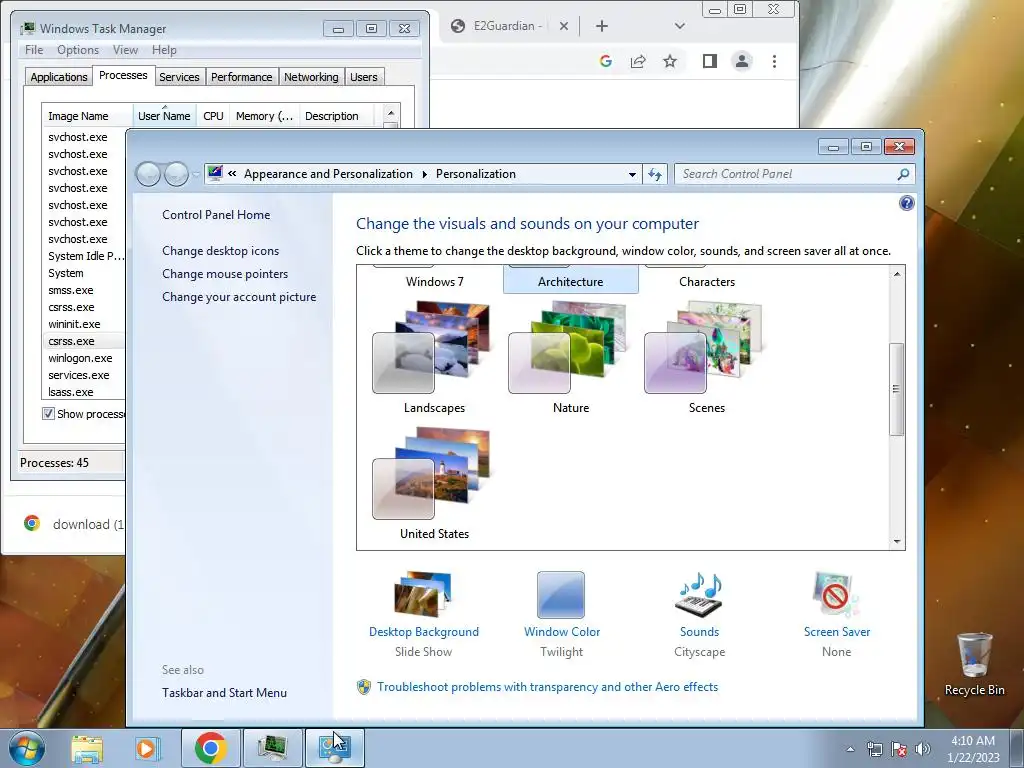Select the Nature theme

(570, 358)
